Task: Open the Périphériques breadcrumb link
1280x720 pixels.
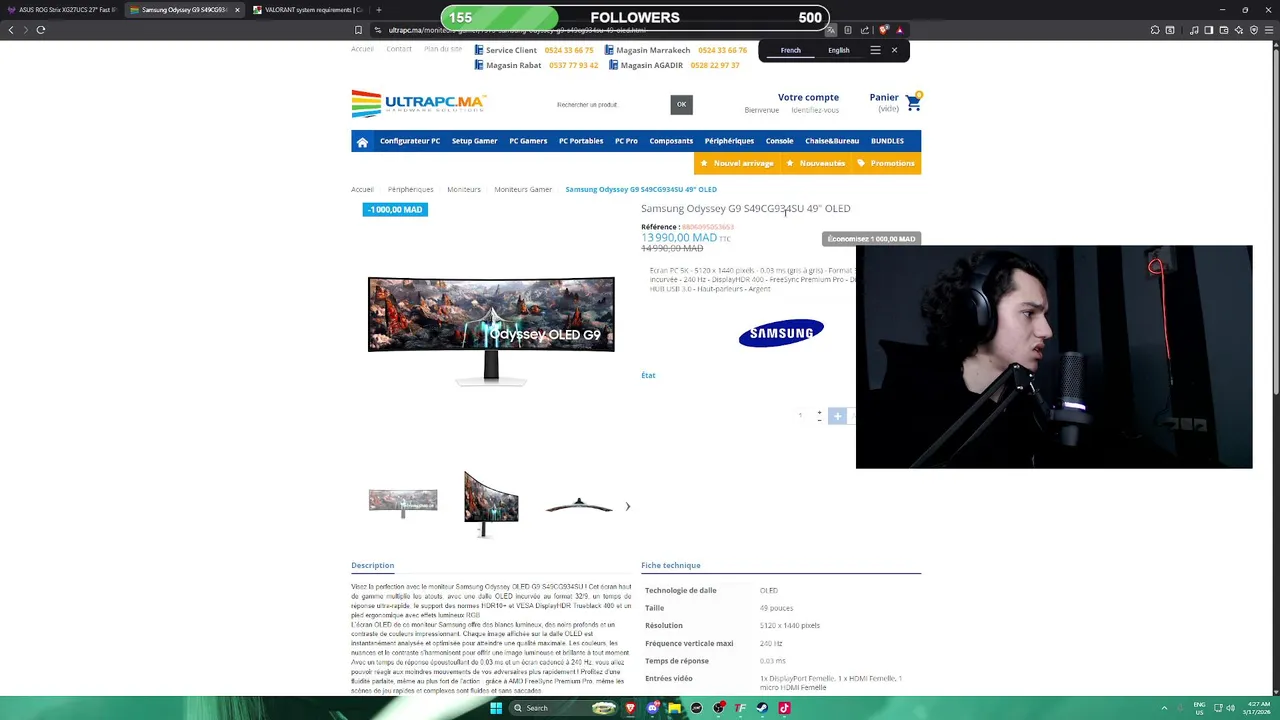Action: coord(410,189)
